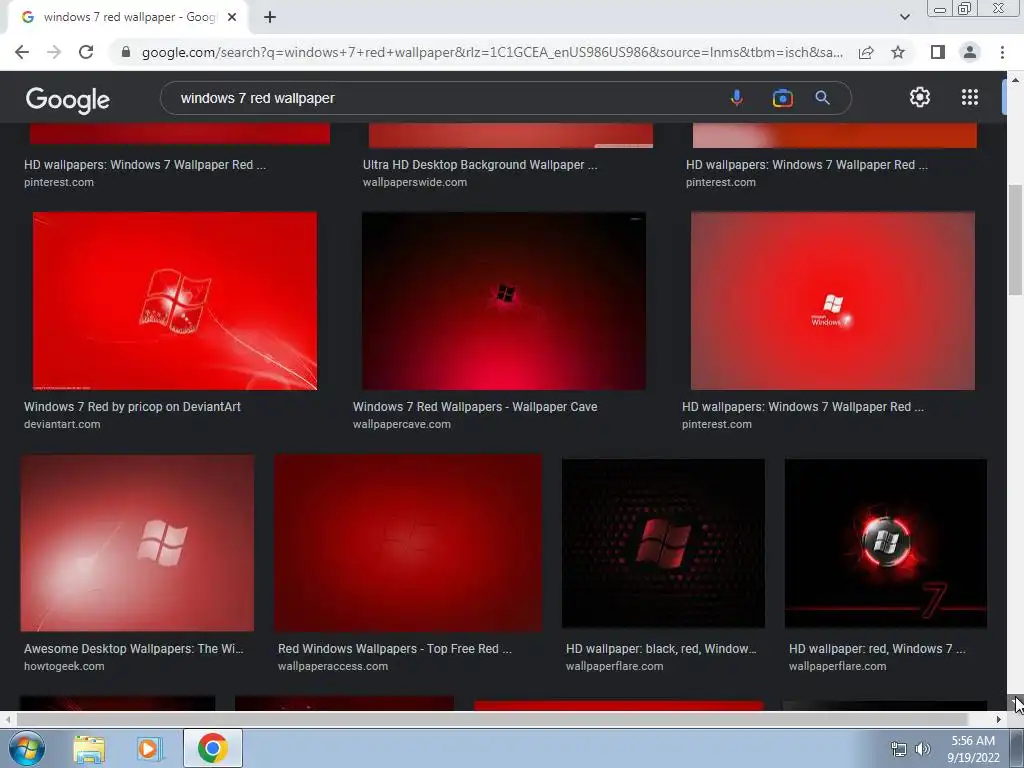Bookmark this page with the star
The width and height of the screenshot is (1024, 768).
coord(899,52)
